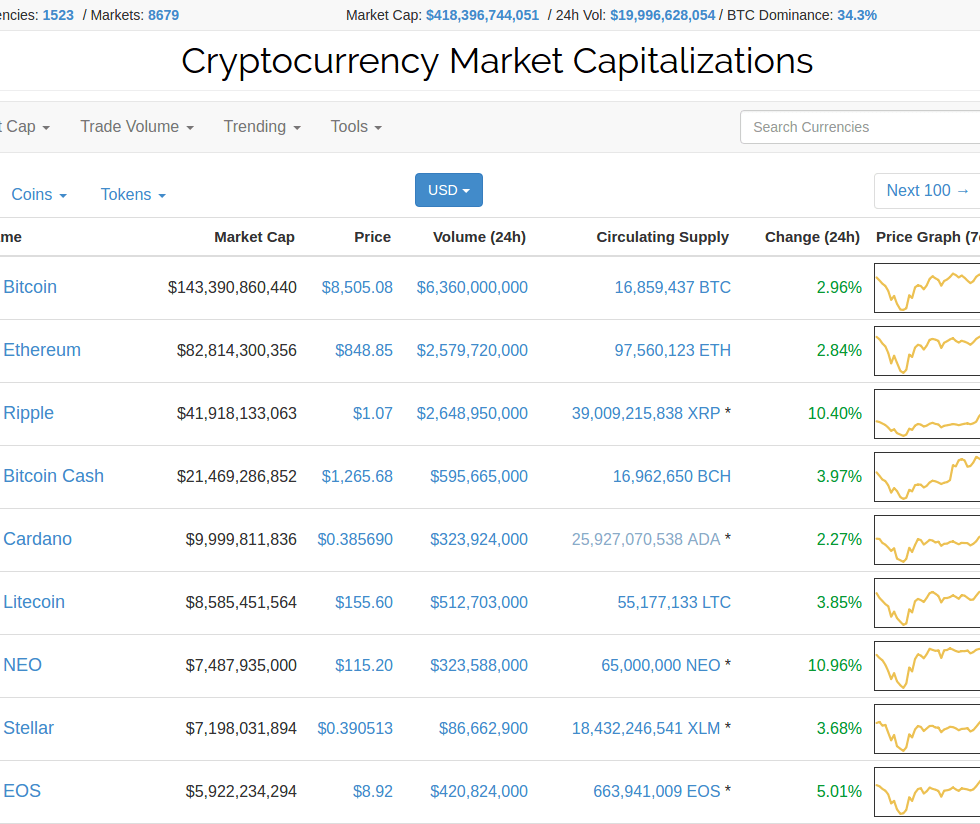Open the Bitcoin coin page link
980x824 pixels.
(30, 288)
